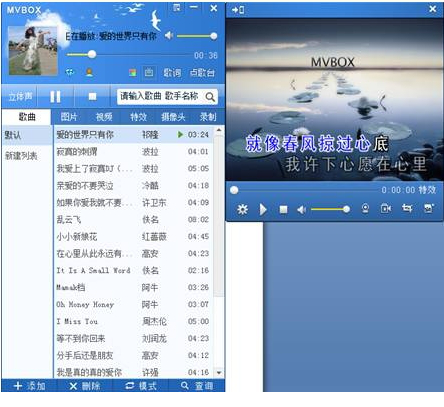
Task: Select song It Is A Small Word
Action: click(x=133, y=270)
